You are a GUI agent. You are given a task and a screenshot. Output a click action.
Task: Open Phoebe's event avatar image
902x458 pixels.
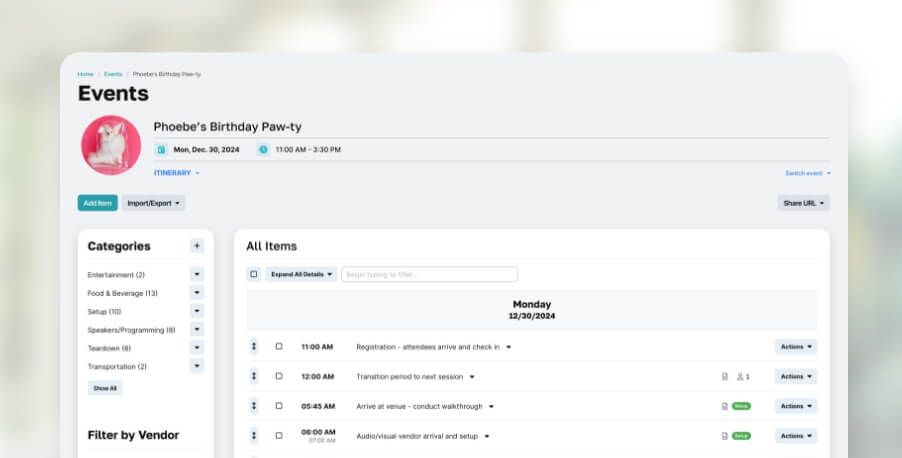[111, 145]
